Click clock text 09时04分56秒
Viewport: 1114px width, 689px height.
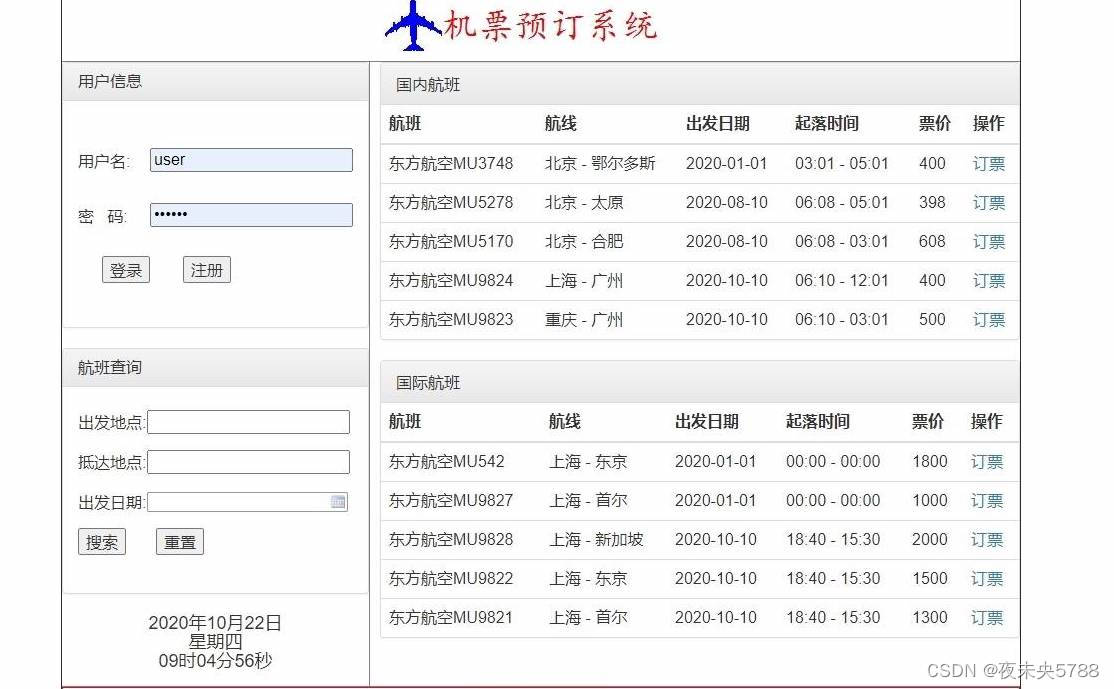[x=215, y=661]
